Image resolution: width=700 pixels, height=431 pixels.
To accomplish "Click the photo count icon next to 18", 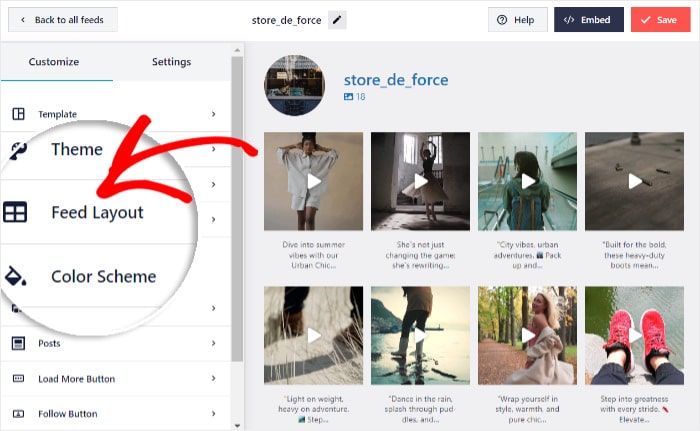I will point(348,96).
